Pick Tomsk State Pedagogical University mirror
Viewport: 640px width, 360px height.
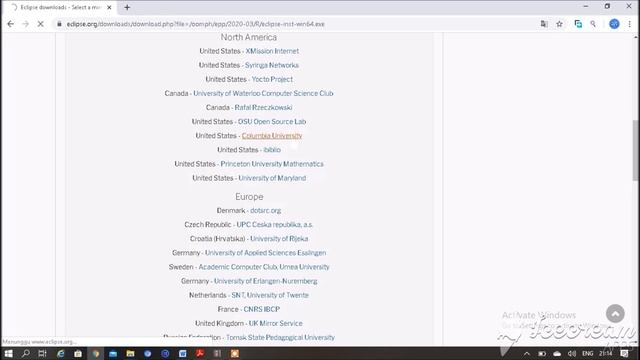[x=280, y=338]
